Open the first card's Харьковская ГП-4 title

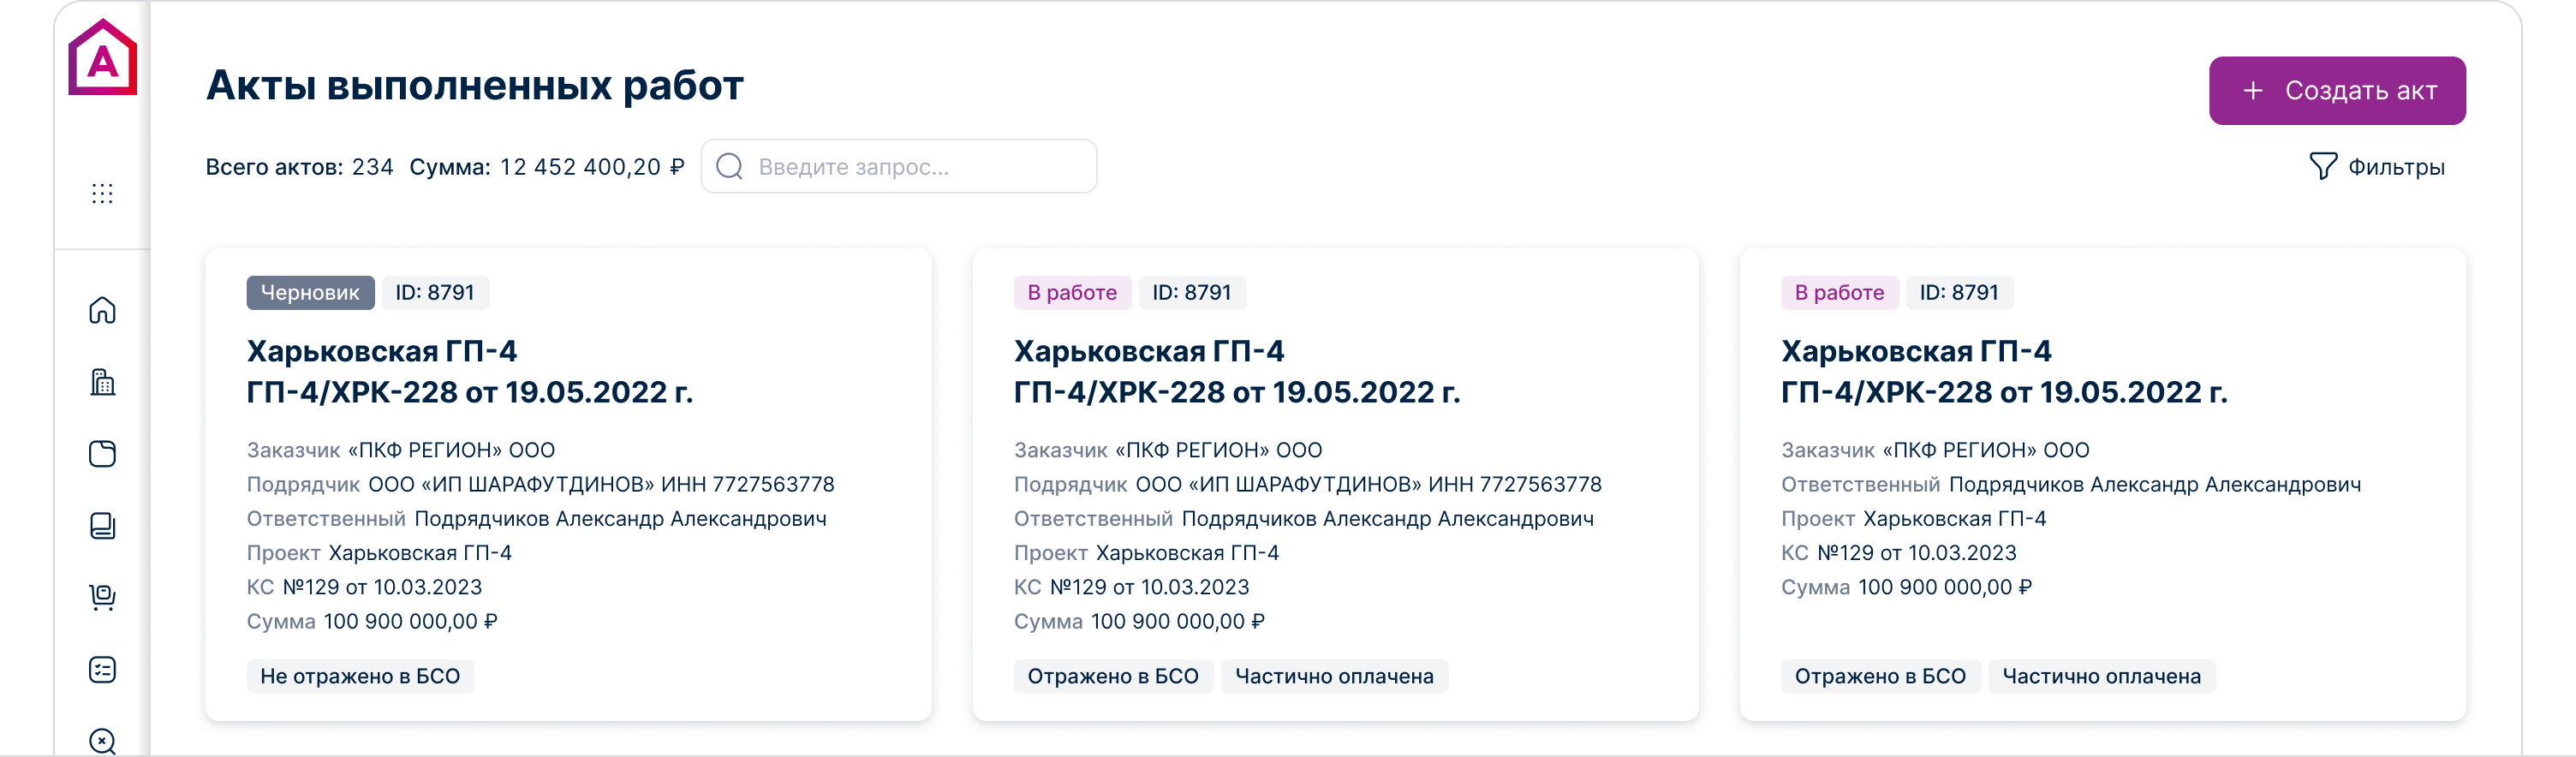[x=382, y=352]
